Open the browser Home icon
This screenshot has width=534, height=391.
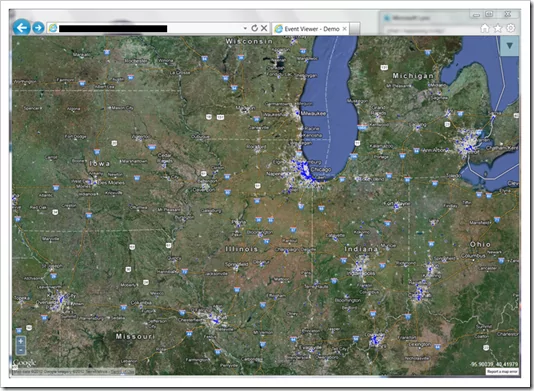click(x=485, y=28)
